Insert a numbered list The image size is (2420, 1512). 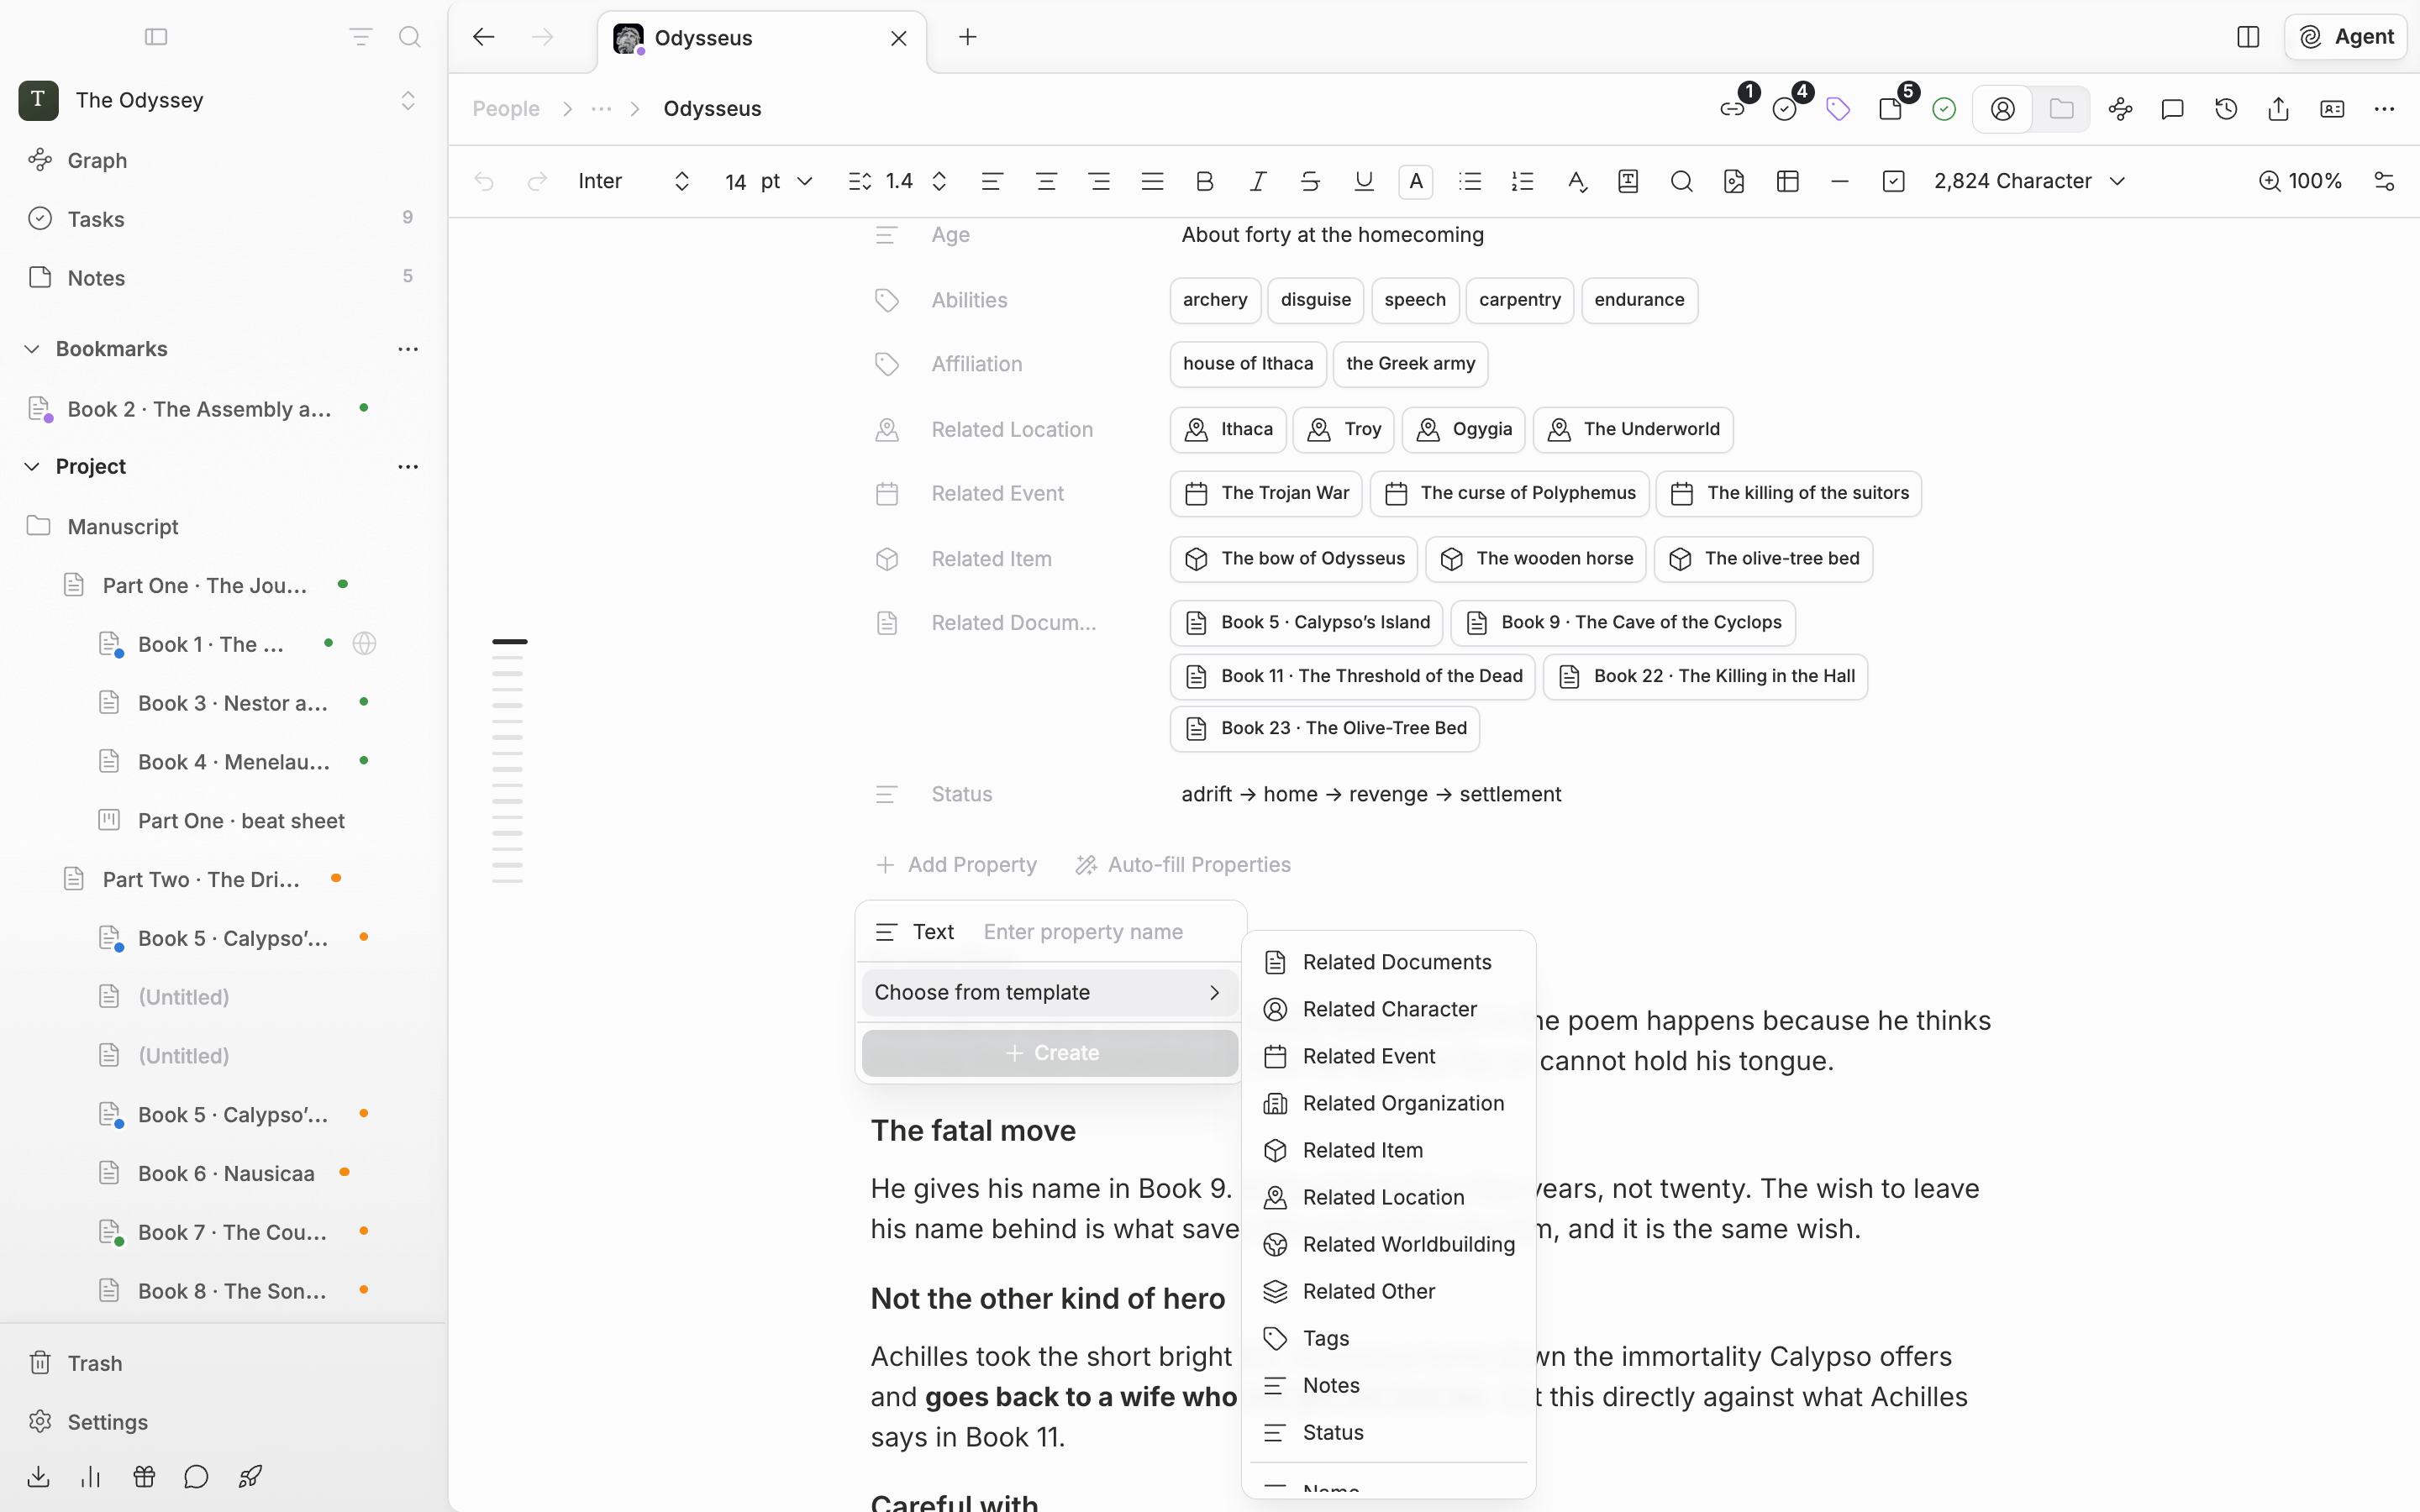click(x=1523, y=181)
